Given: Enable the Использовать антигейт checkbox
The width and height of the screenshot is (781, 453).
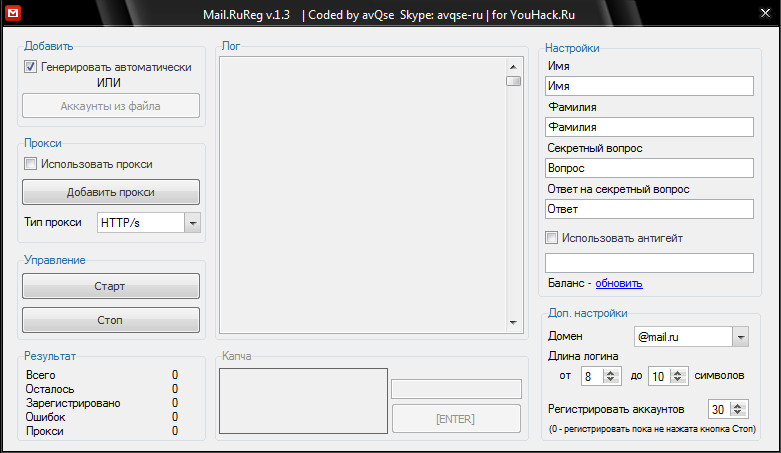Looking at the screenshot, I should 551,238.
